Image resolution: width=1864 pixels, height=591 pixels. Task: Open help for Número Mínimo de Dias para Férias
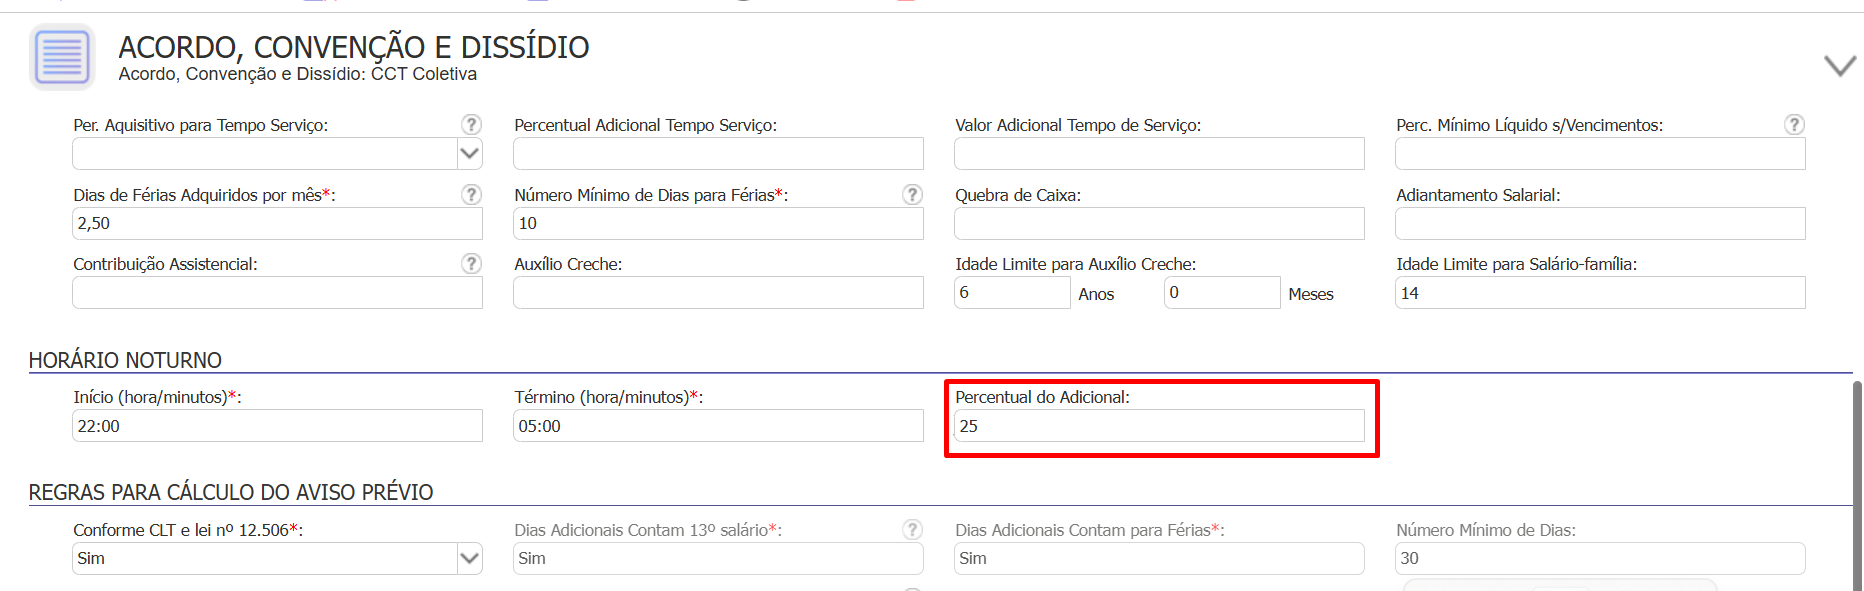(x=912, y=194)
